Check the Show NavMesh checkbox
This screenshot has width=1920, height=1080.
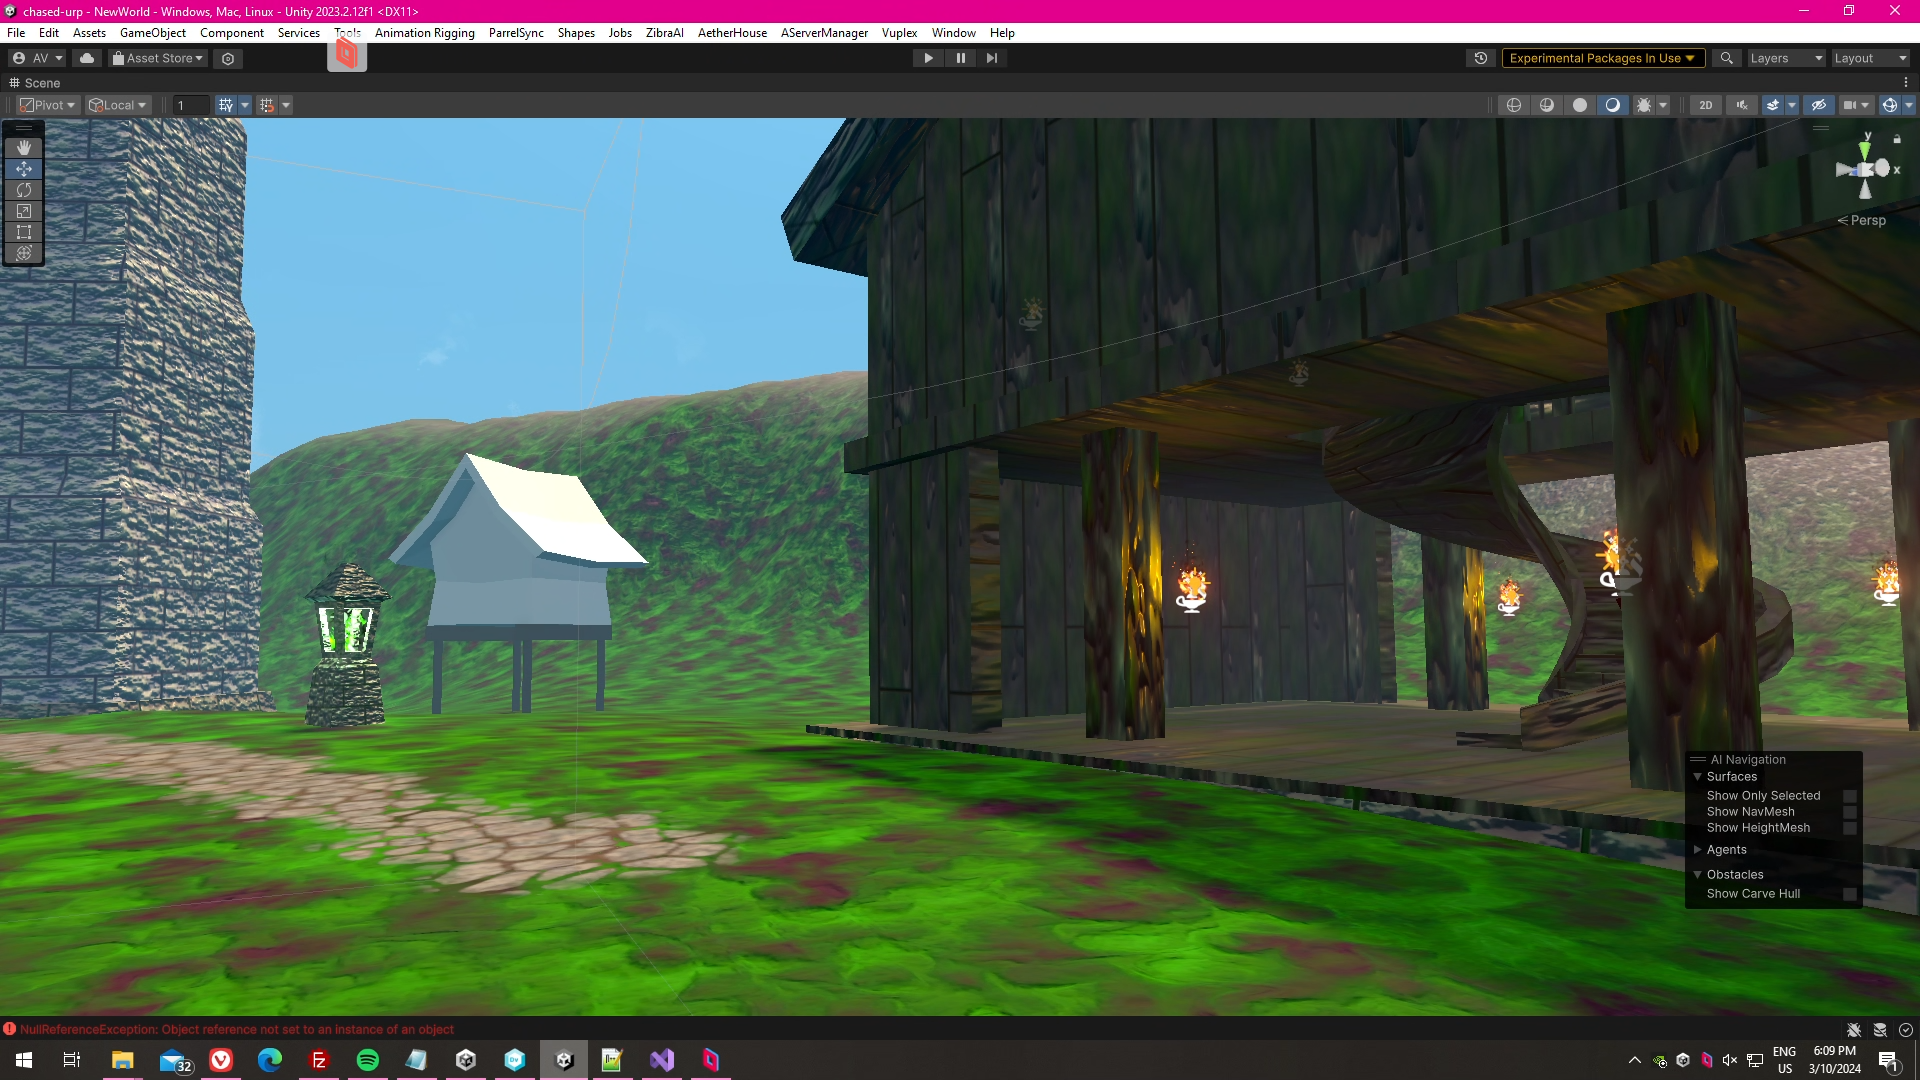(1849, 812)
